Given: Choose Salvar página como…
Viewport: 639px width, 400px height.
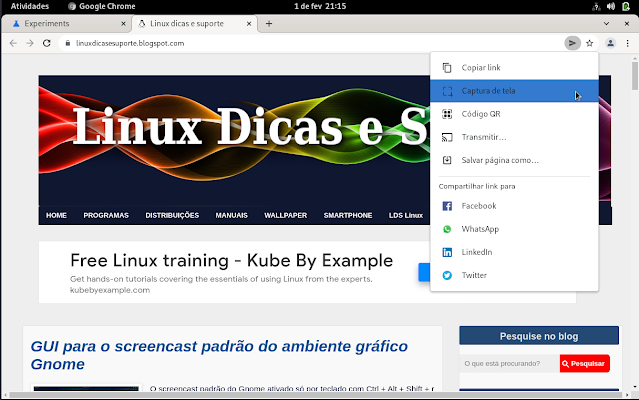Looking at the screenshot, I should tap(514, 160).
